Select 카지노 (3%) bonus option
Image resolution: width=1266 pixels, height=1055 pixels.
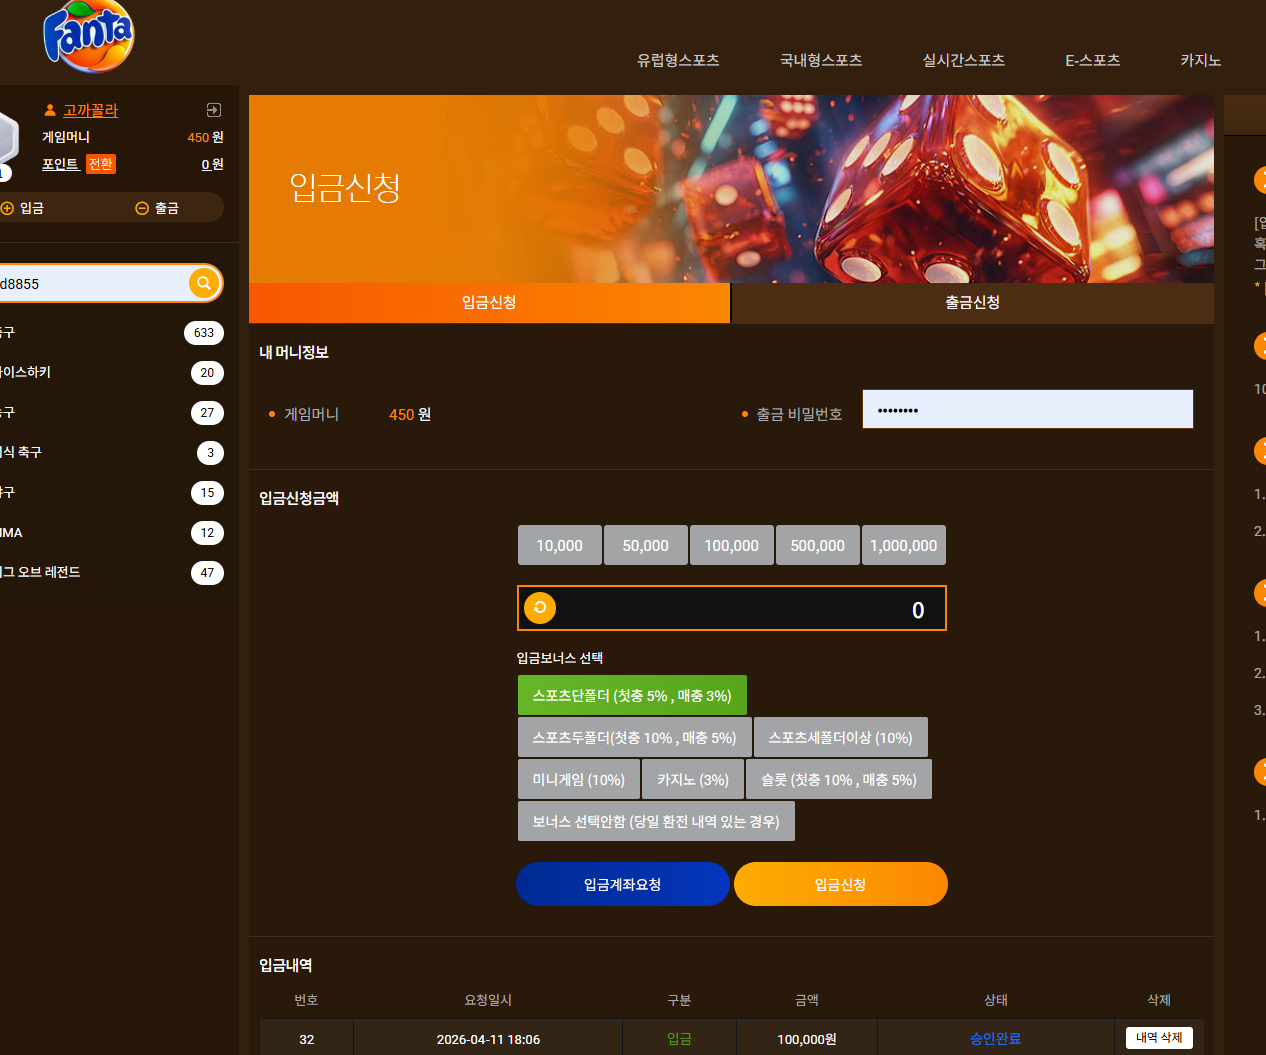[693, 779]
